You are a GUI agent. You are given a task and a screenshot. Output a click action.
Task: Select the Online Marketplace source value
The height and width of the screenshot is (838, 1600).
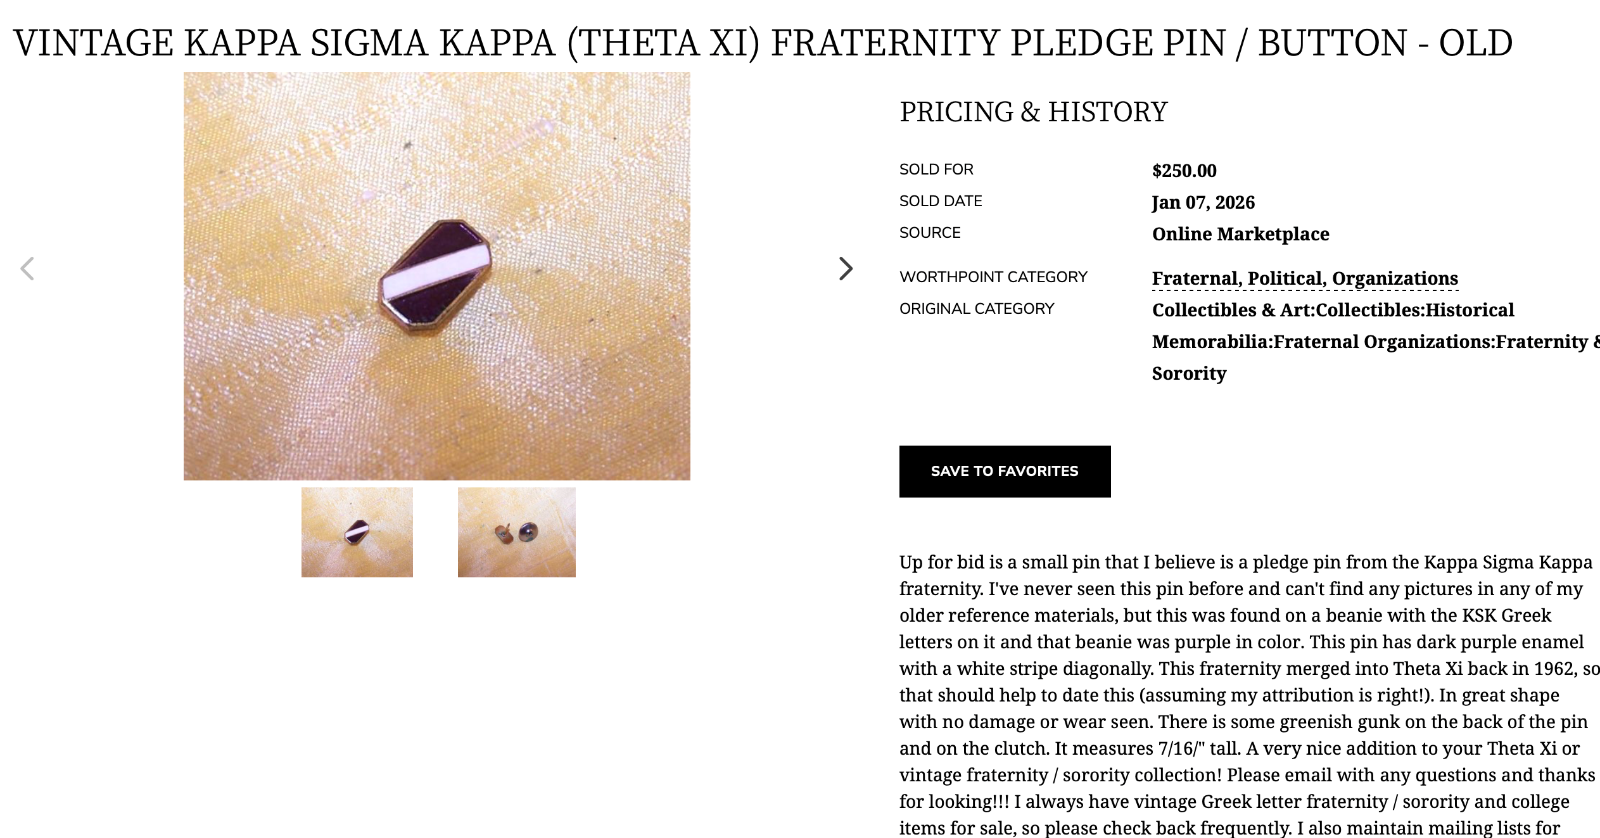pyautogui.click(x=1241, y=234)
